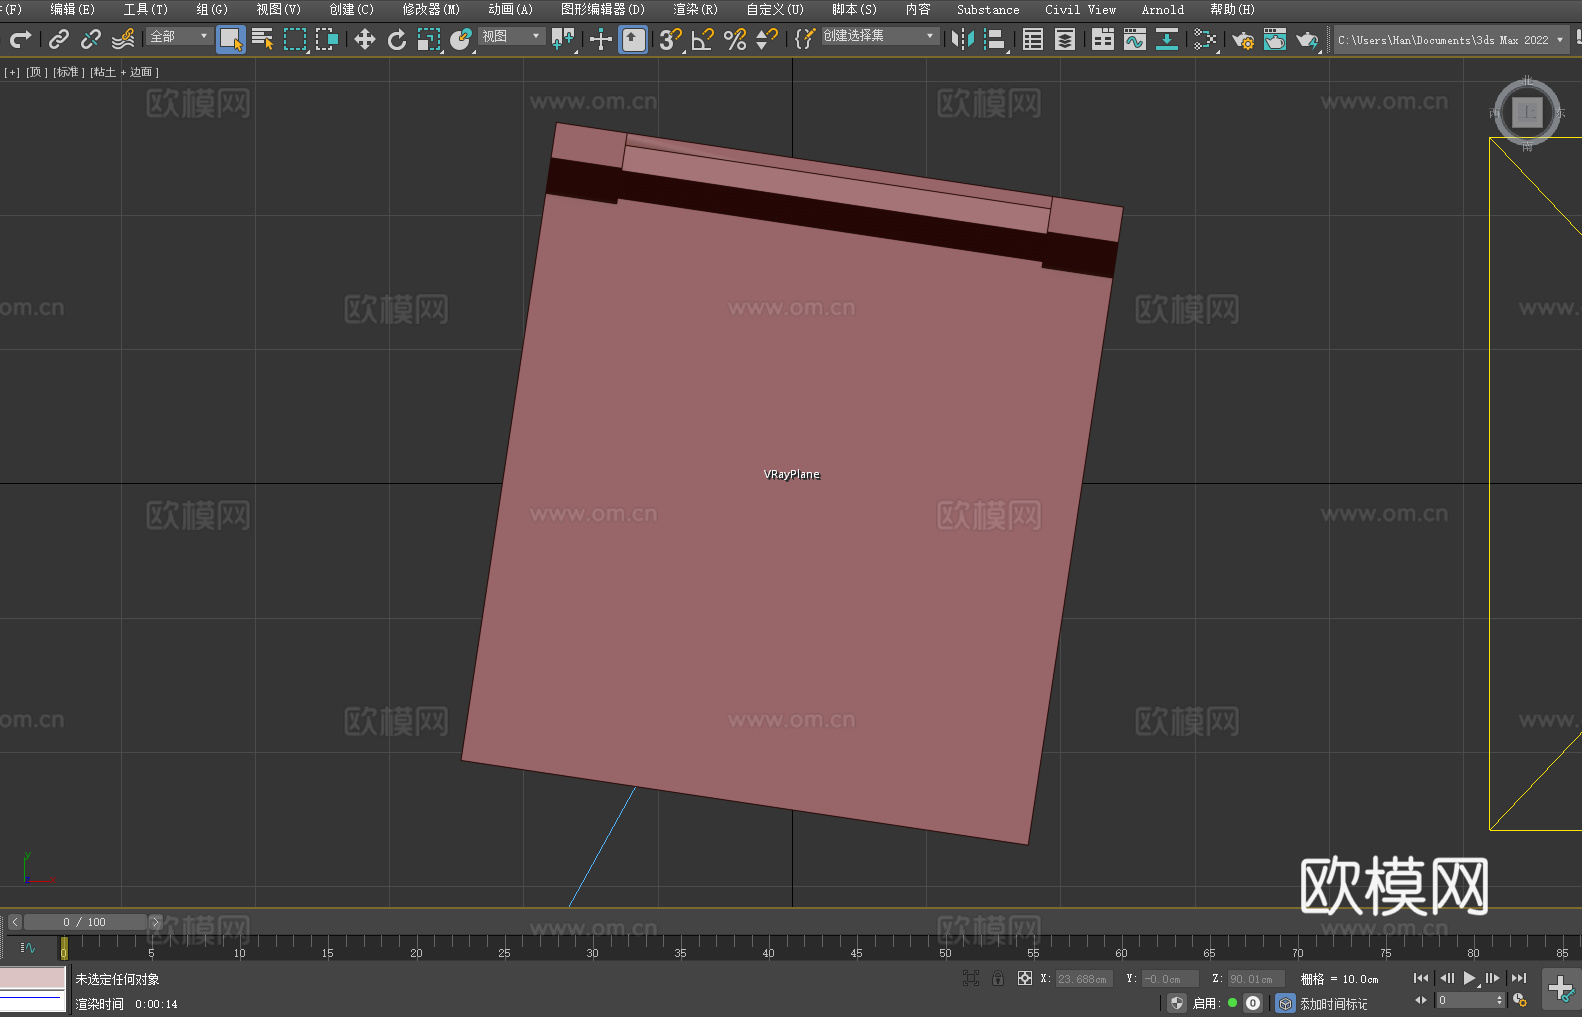Screen dimensions: 1582x1017
Task: Open mini curve editor icon
Action: coord(28,948)
